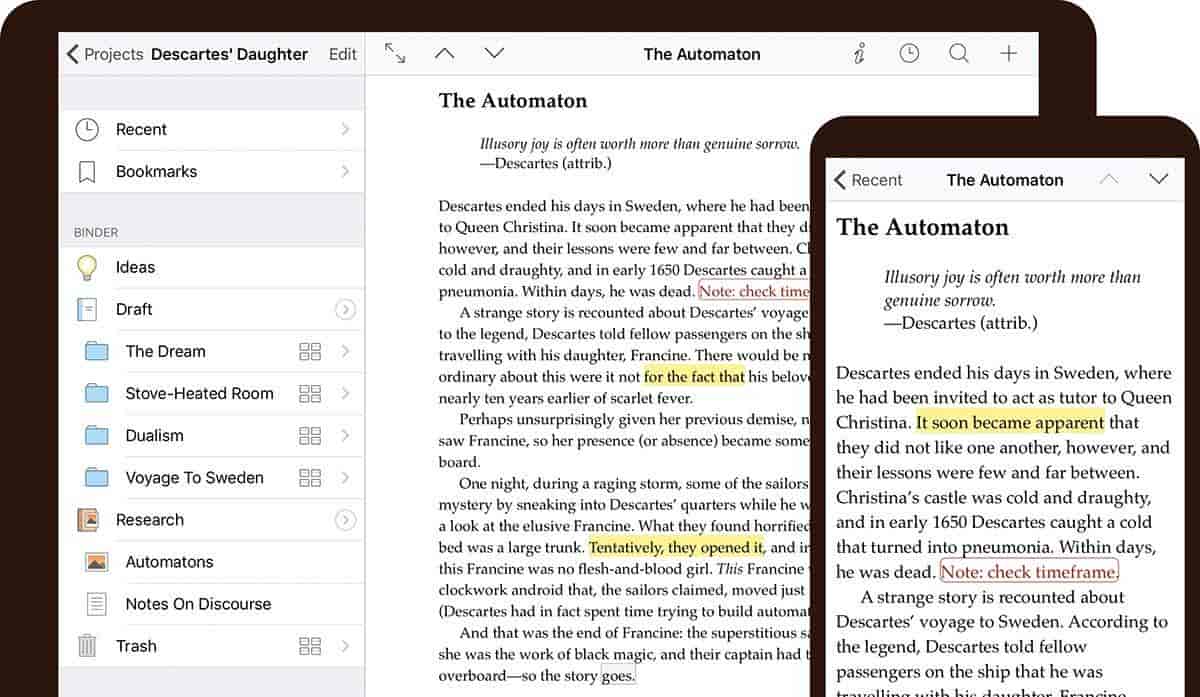Tap the Edit button in sidebar

[342, 54]
